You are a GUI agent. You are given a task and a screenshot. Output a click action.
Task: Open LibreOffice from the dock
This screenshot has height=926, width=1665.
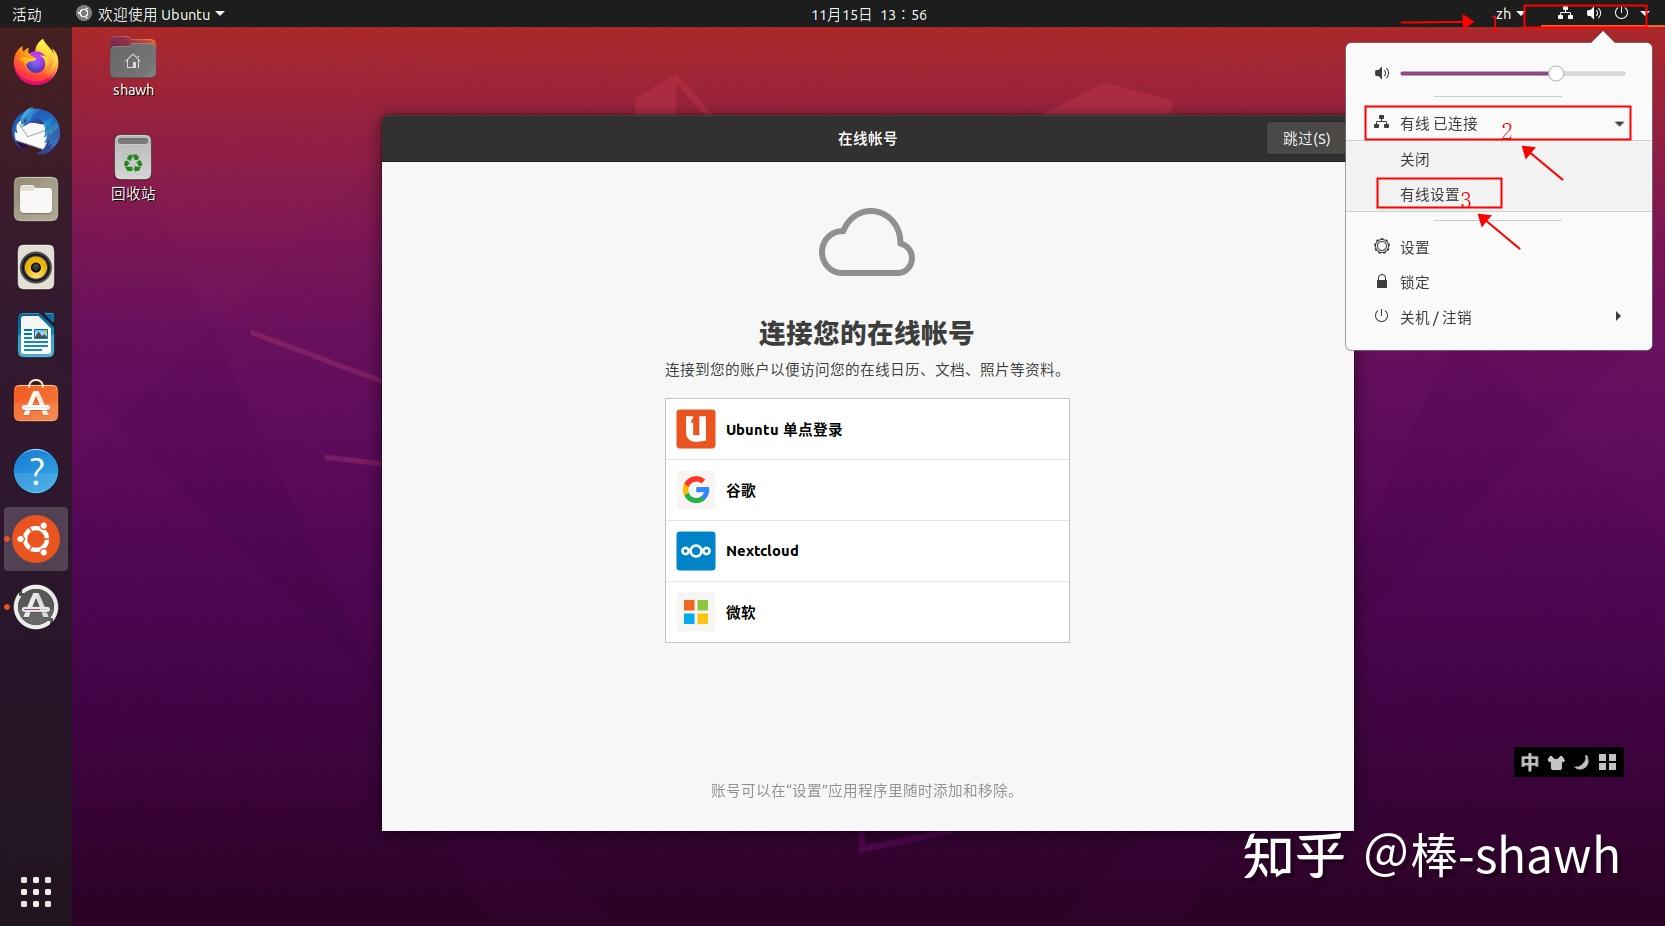point(35,335)
